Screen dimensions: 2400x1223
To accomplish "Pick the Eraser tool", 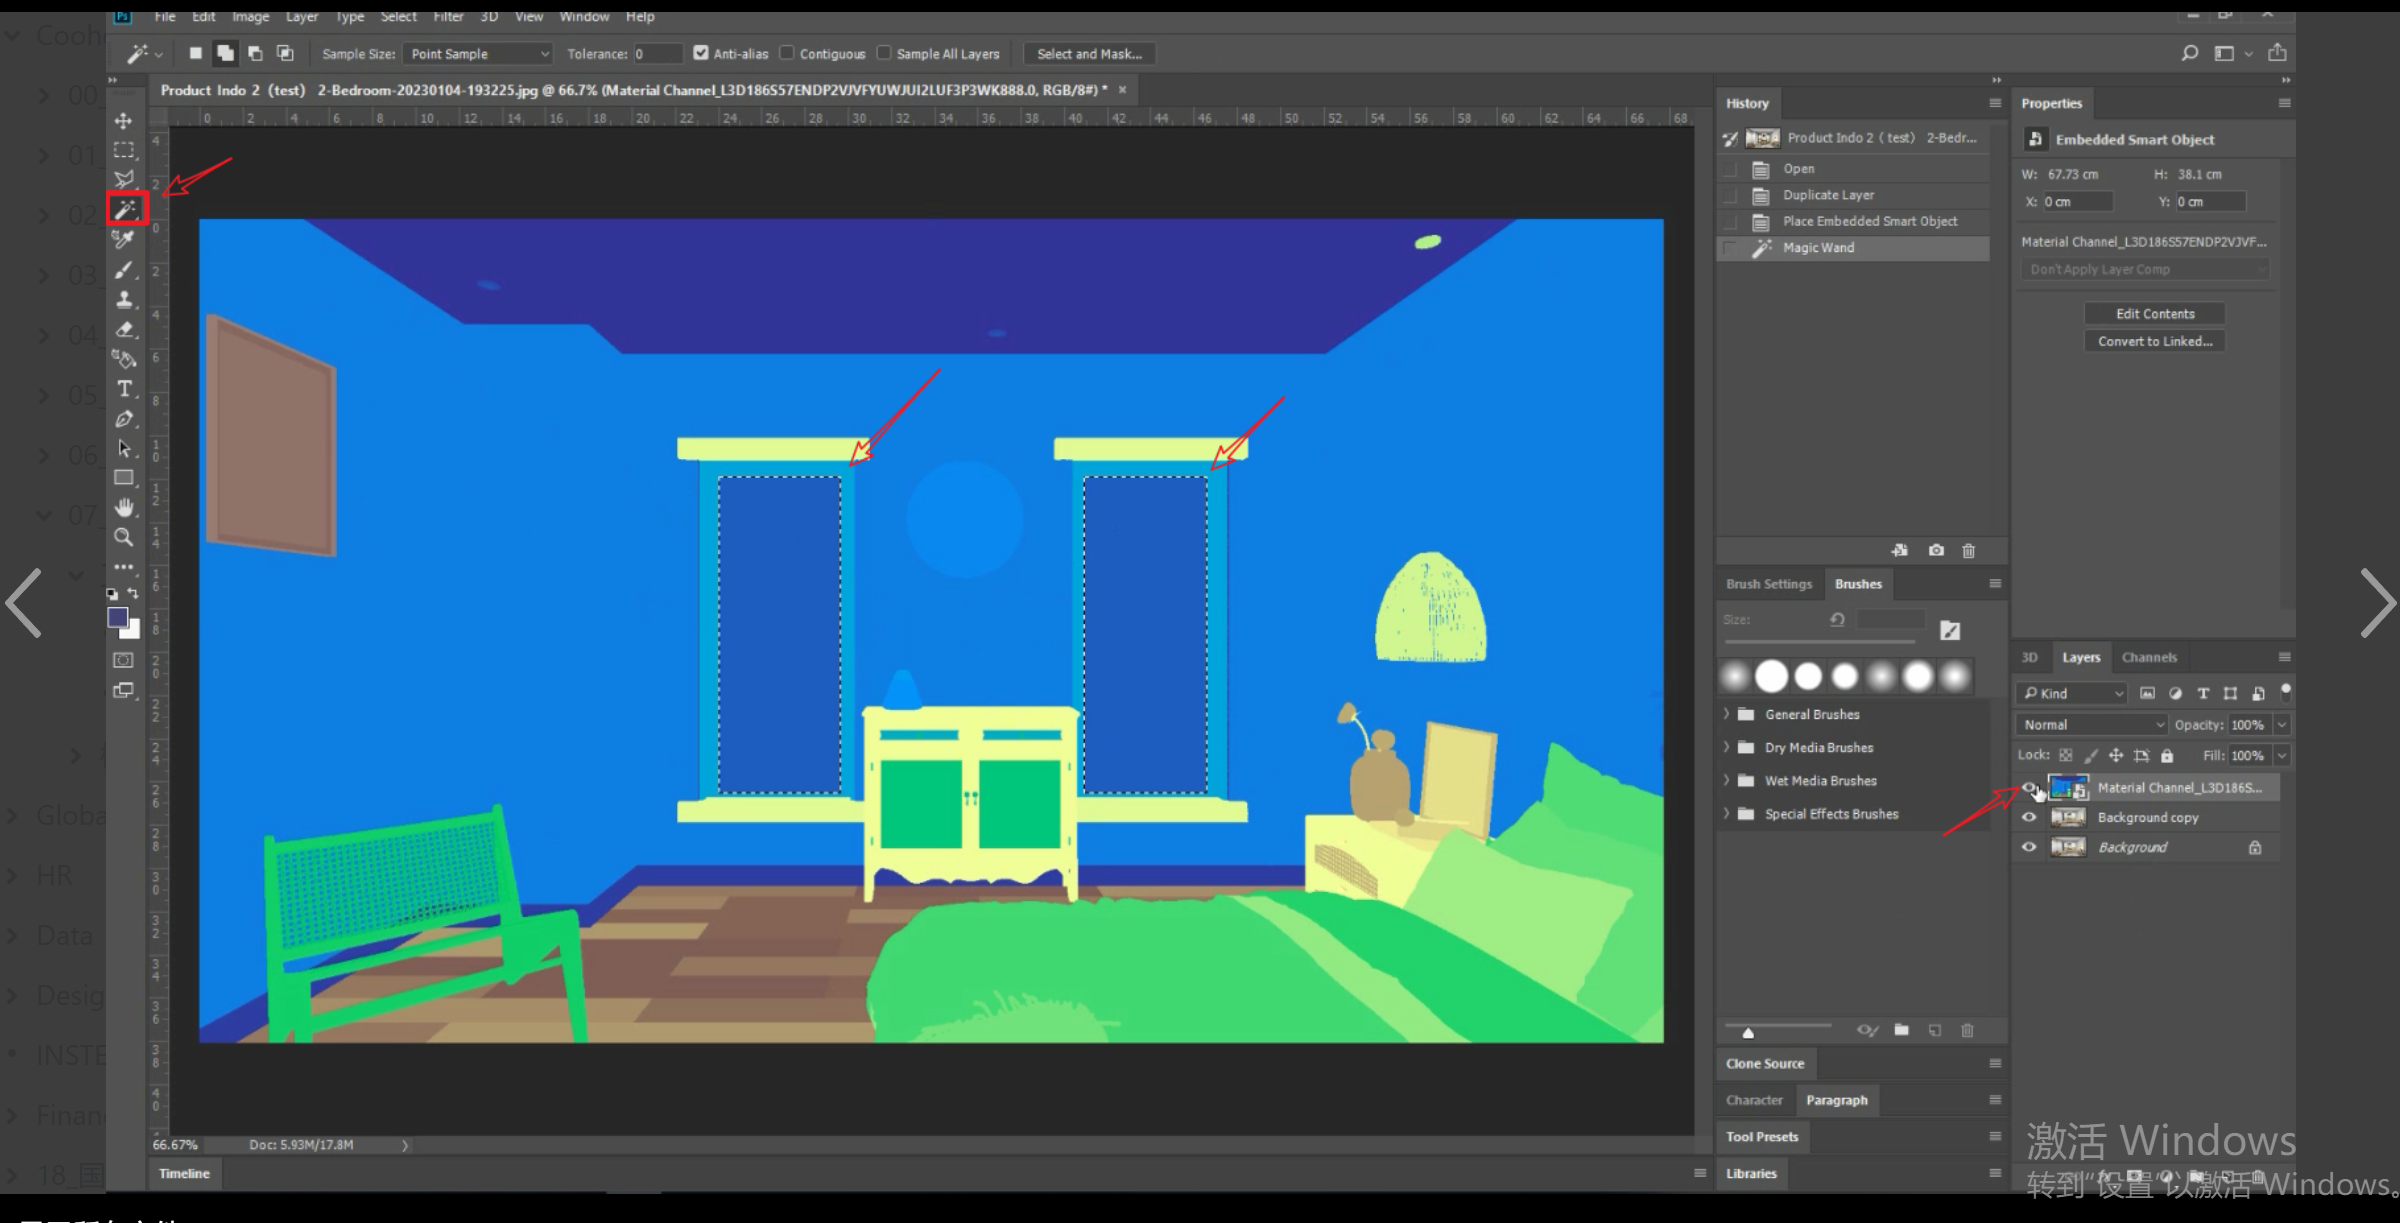I will point(124,329).
